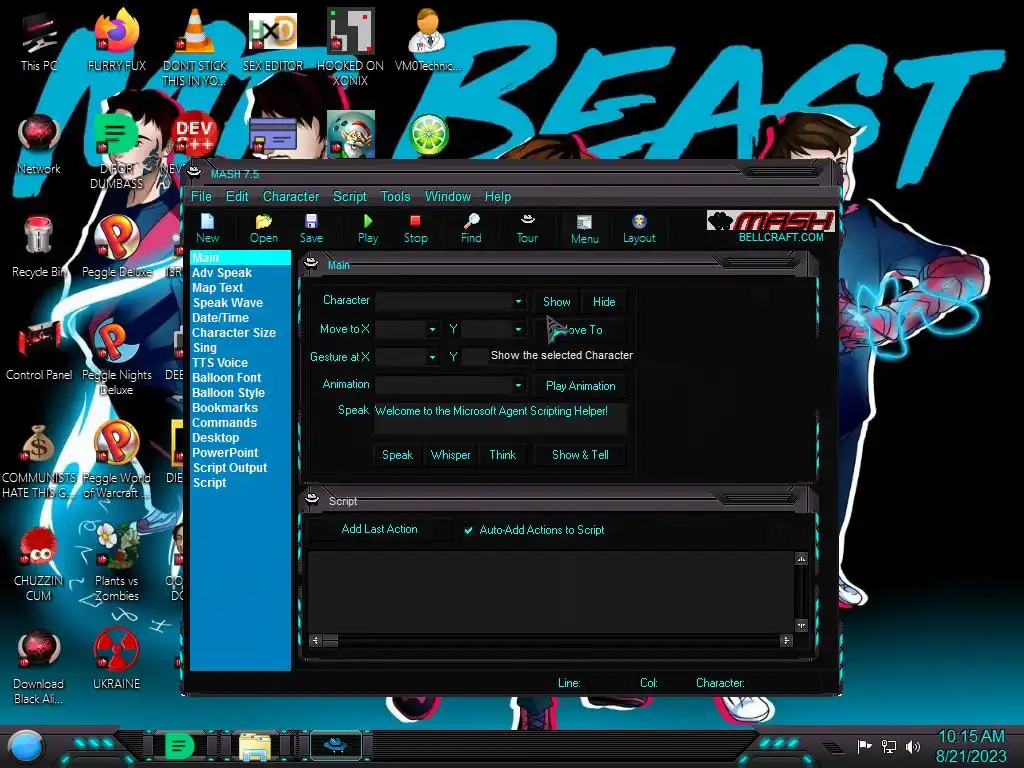This screenshot has height=768, width=1024.
Task: Click the Start orb button
Action: tap(26, 746)
